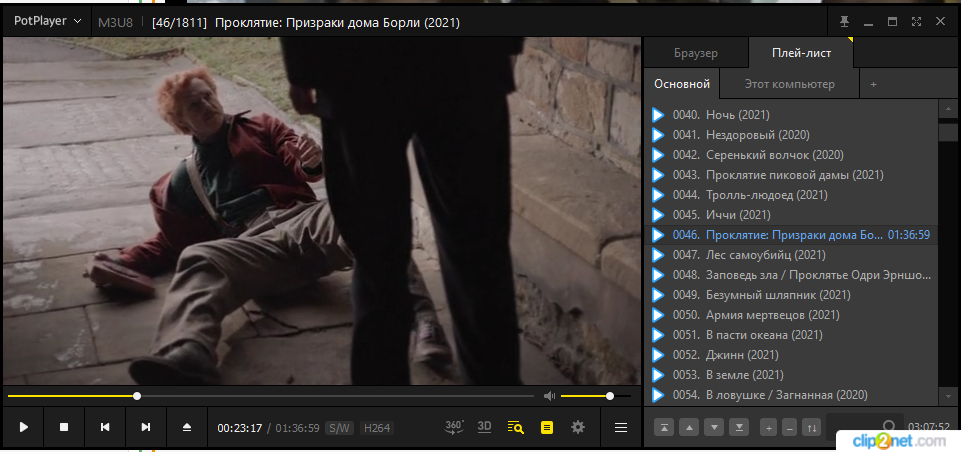This screenshot has height=452, width=961.
Task: Select playlist item 0052. Джинн (2021)
Action: coord(791,355)
